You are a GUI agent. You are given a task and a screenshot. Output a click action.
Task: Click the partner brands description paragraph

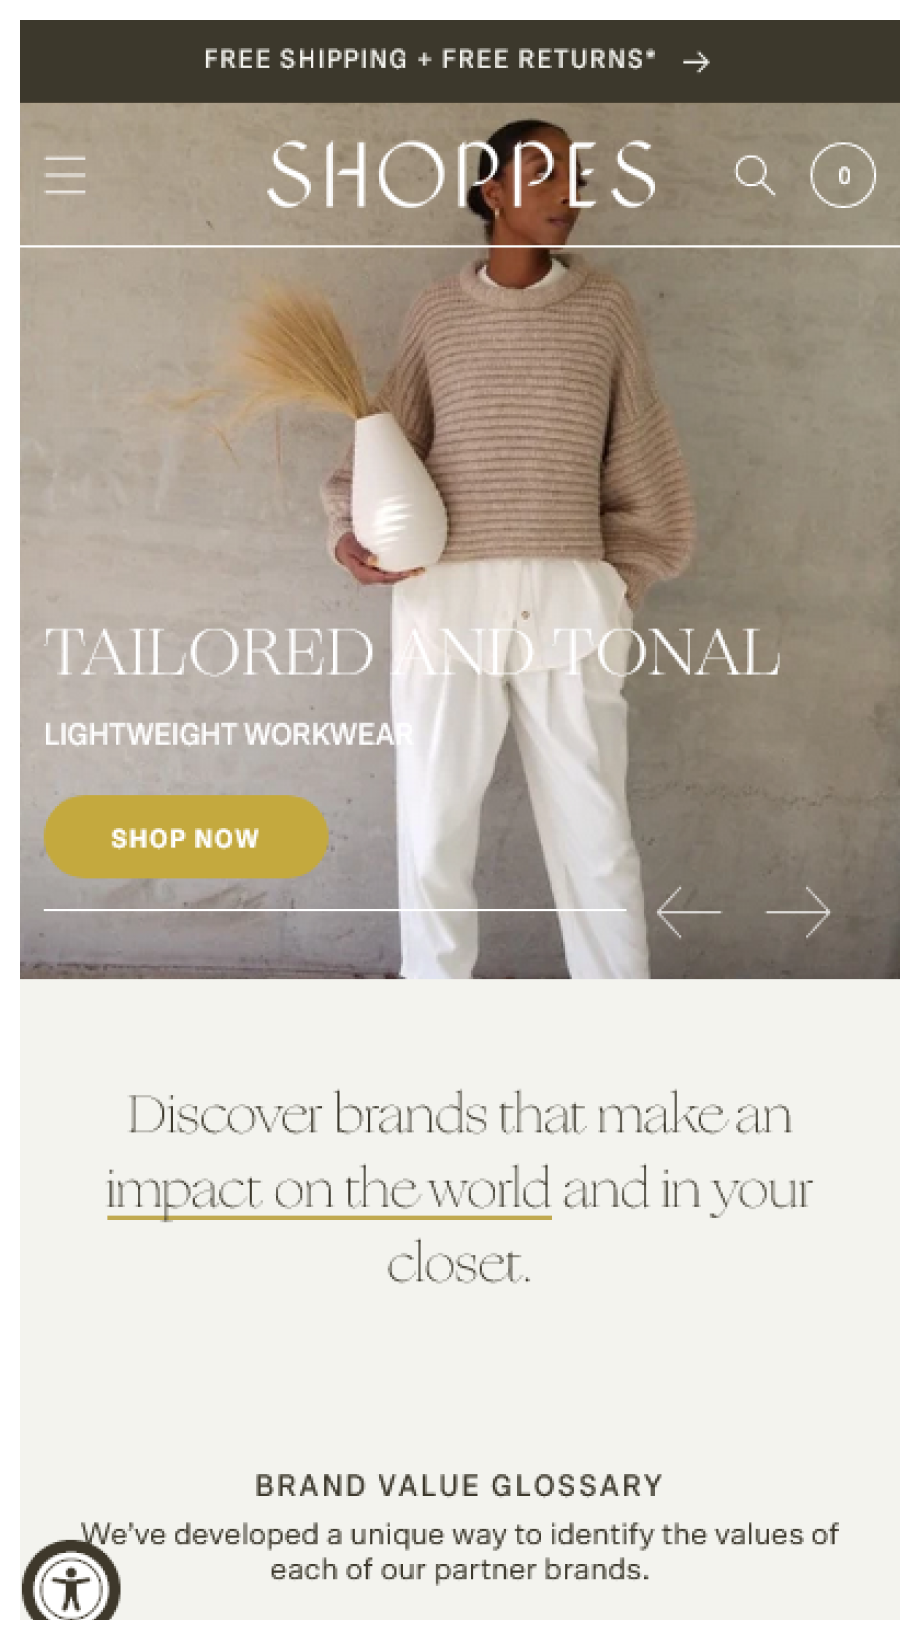click(x=460, y=1551)
